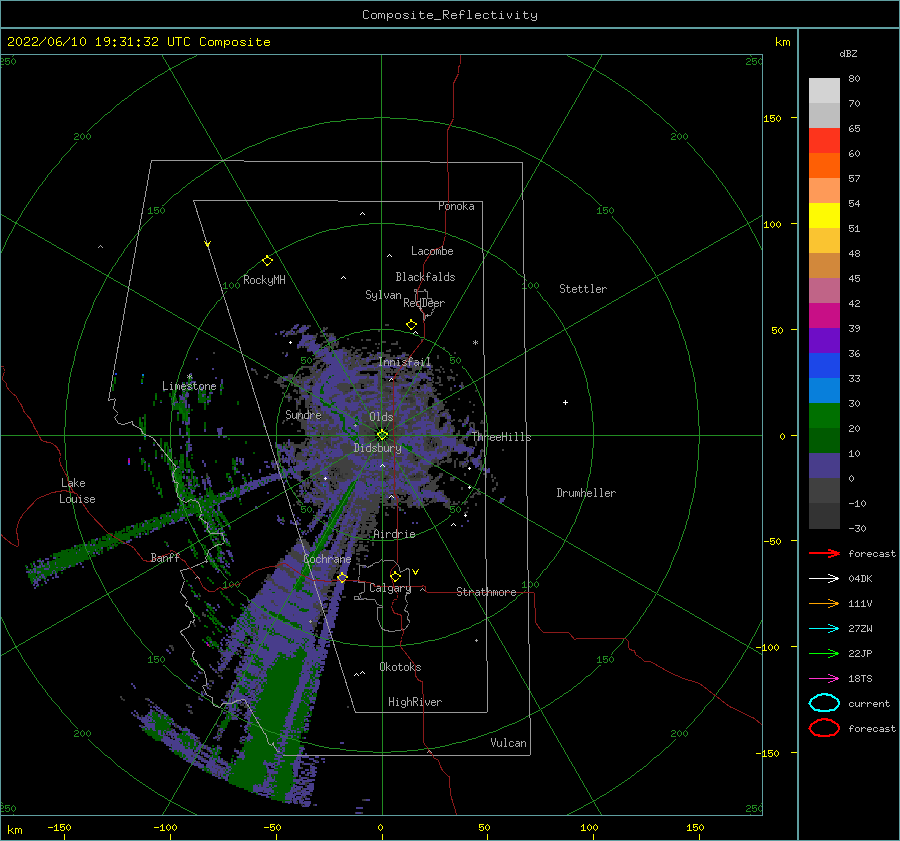Viewport: 900px width, 841px height.
Task: Click the Composite_Reflectivity title
Action: coord(450,15)
